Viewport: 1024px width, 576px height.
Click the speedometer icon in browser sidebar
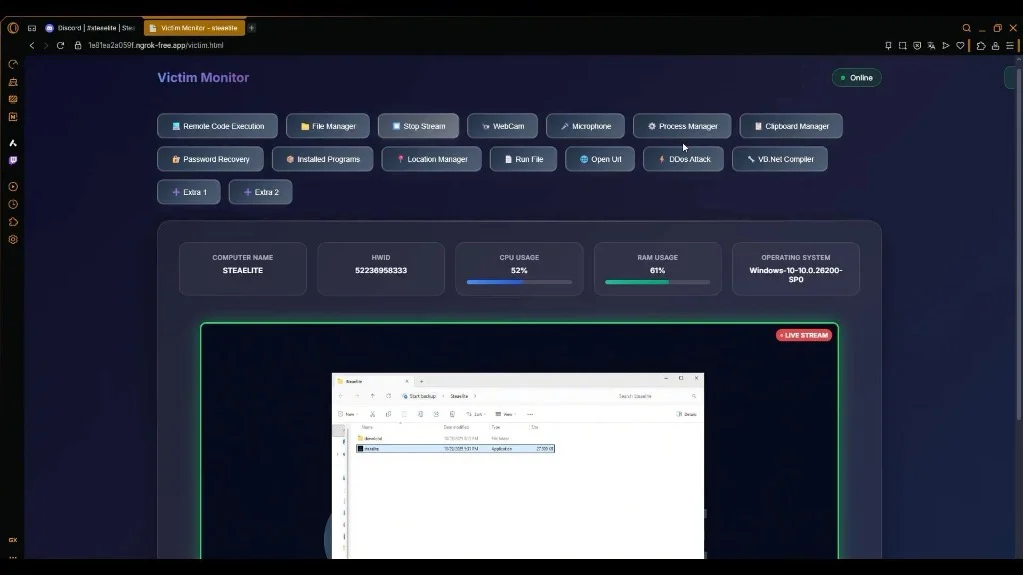tap(13, 65)
